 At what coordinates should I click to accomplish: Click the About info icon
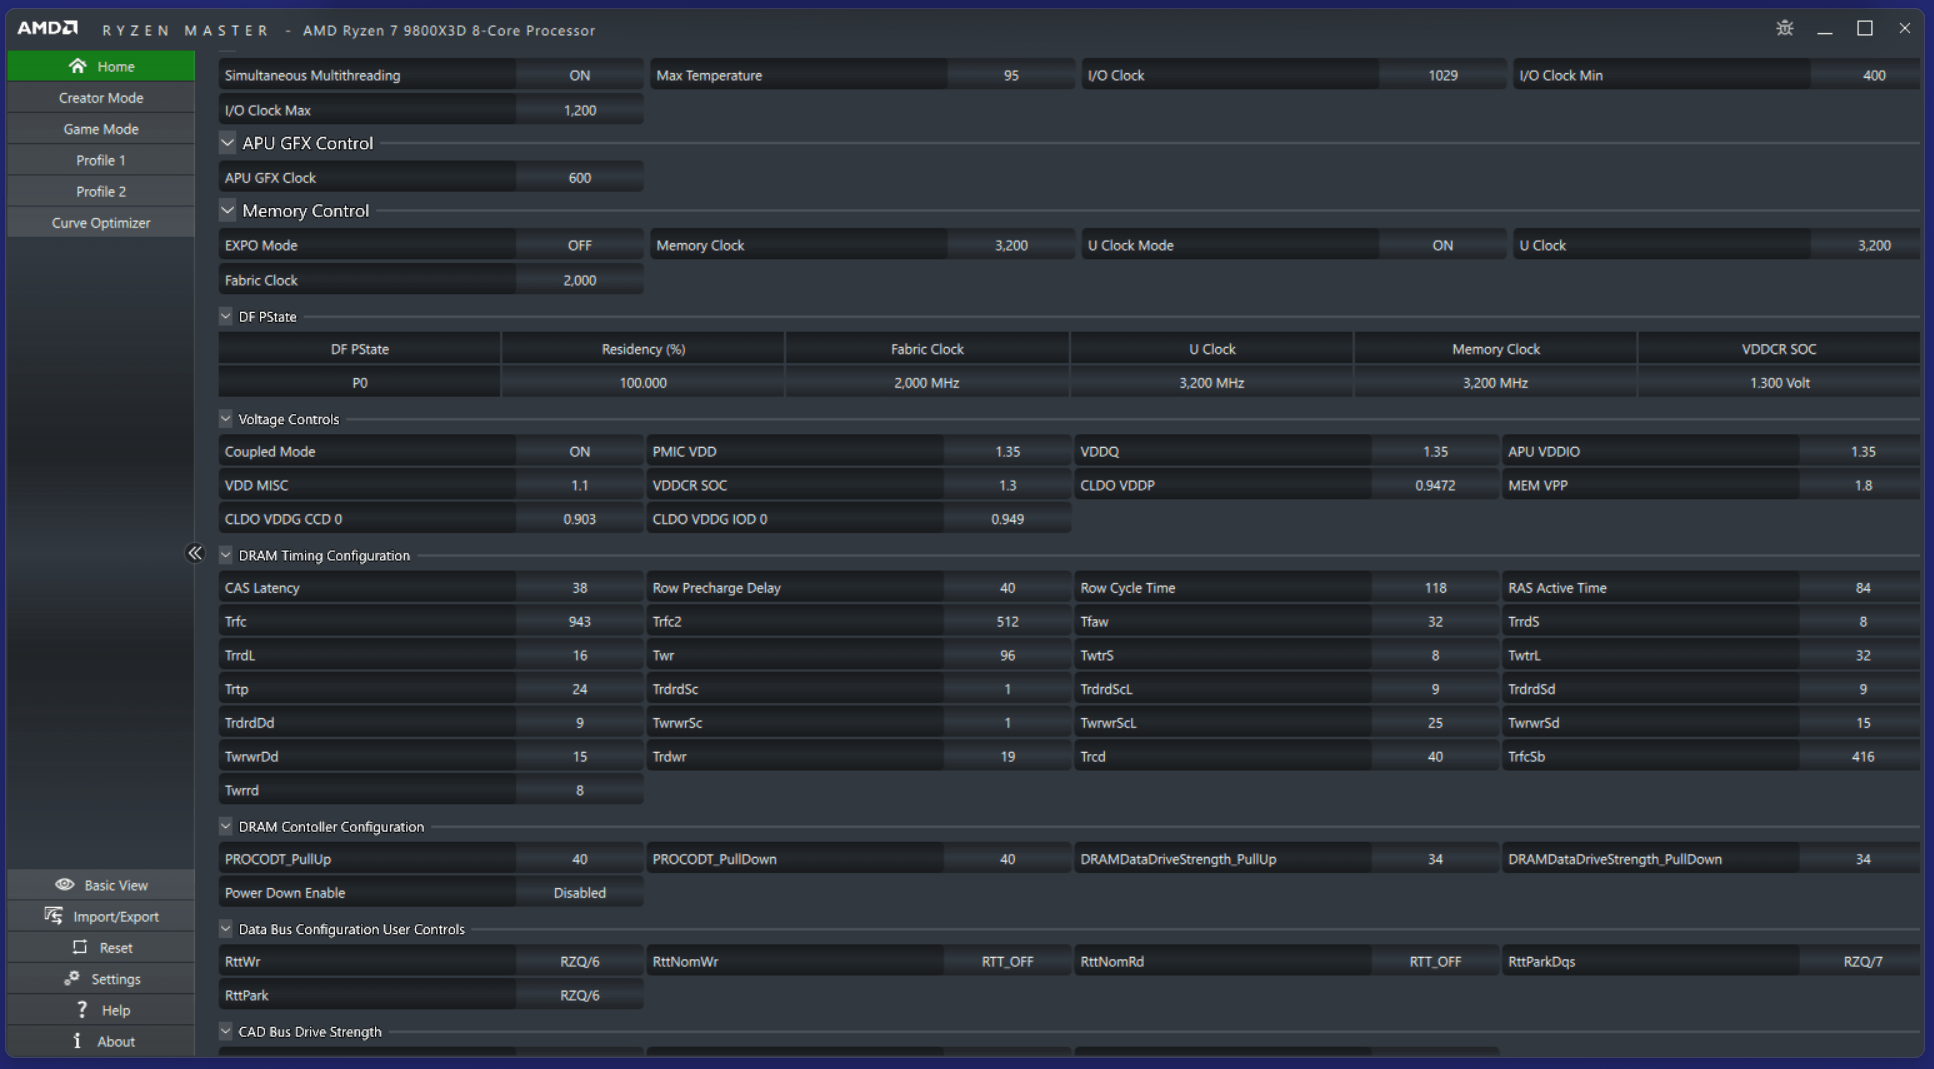pyautogui.click(x=77, y=1040)
